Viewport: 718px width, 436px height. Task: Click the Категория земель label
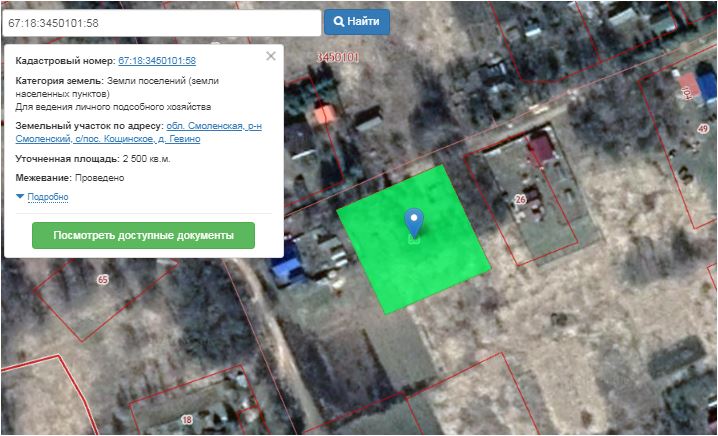[x=60, y=81]
